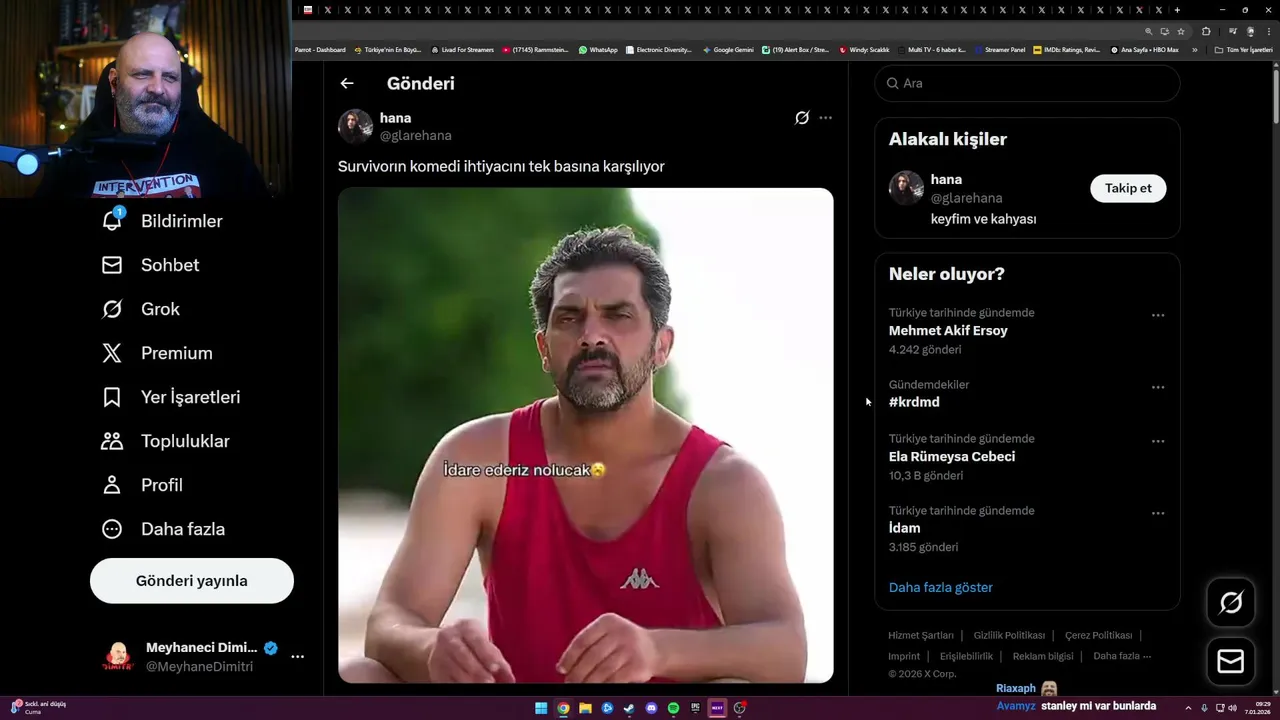Screen dimensions: 1280x720
Task: Open options for Ela Rümeysa Cebeci trend
Action: [x=1158, y=441]
